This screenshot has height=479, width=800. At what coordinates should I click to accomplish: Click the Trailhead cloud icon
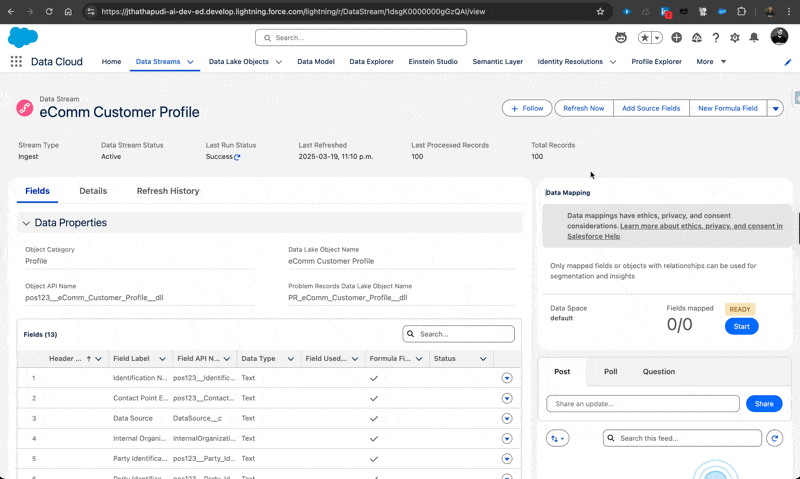(x=696, y=37)
